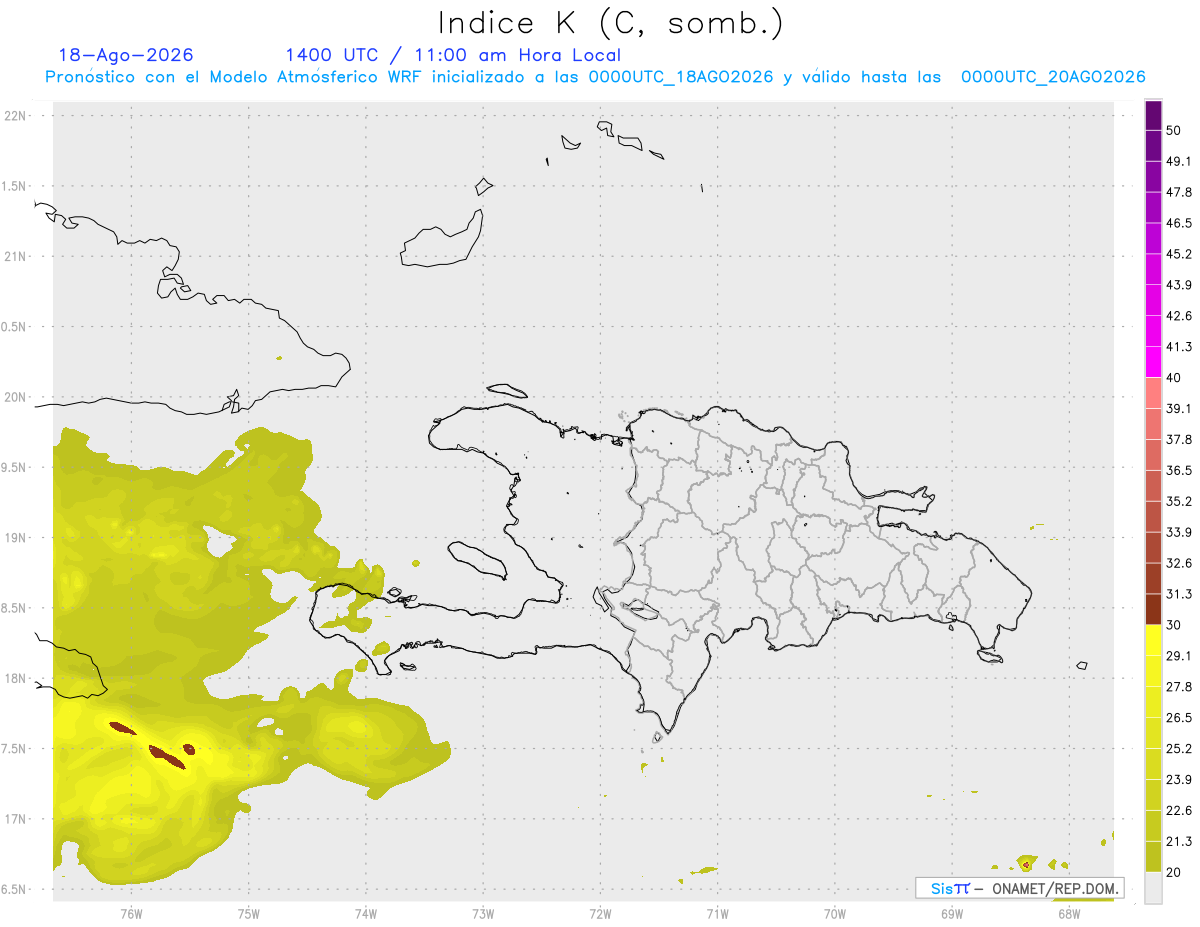Image resolution: width=1200 pixels, height=927 pixels.
Task: Click the longitude label '74W'
Action: coord(366,914)
